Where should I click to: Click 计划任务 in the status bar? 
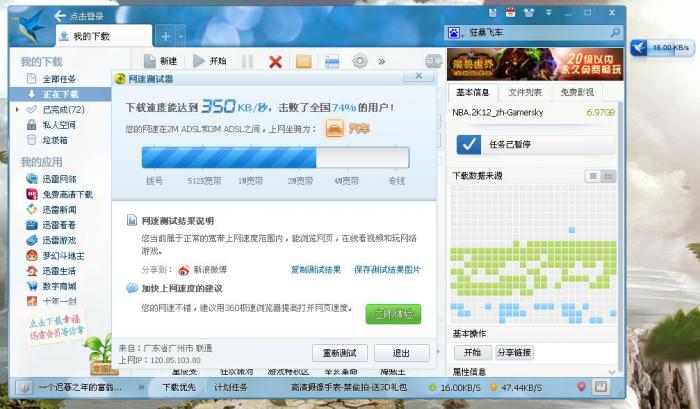pyautogui.click(x=230, y=387)
